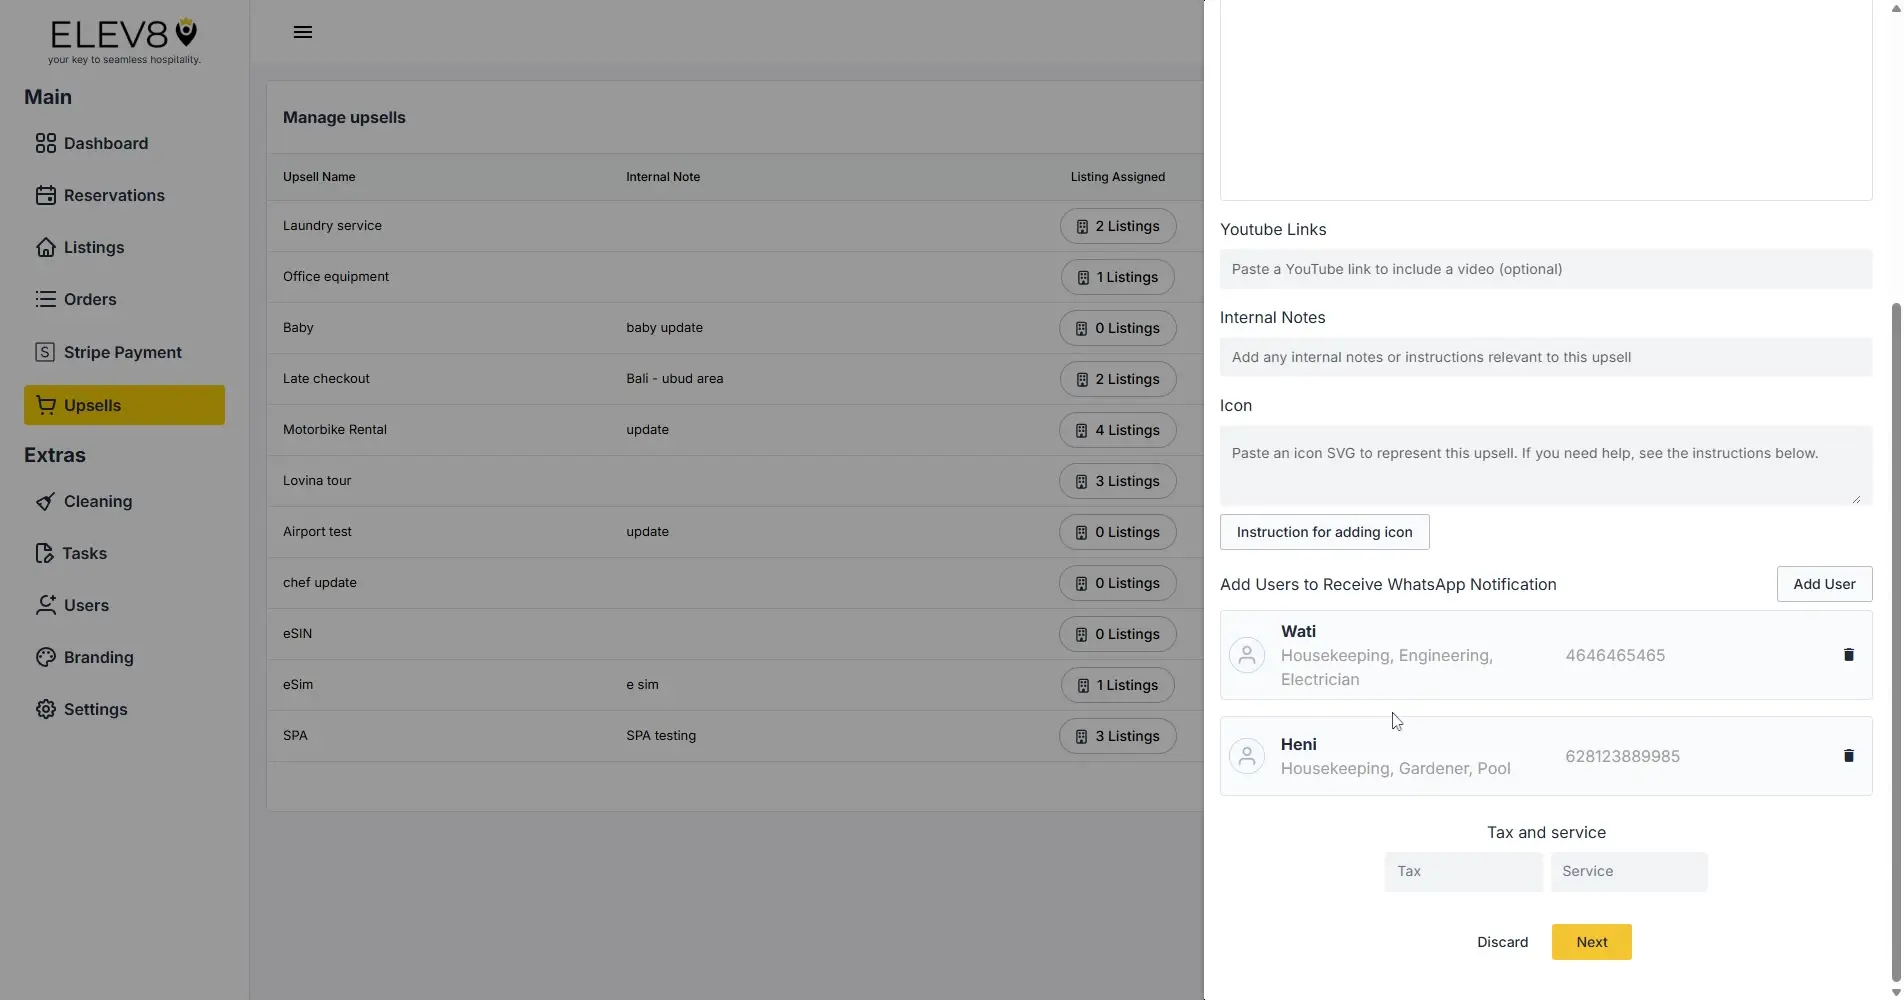Image resolution: width=1904 pixels, height=1000 pixels.
Task: Click the Listings home icon
Action: click(46, 247)
